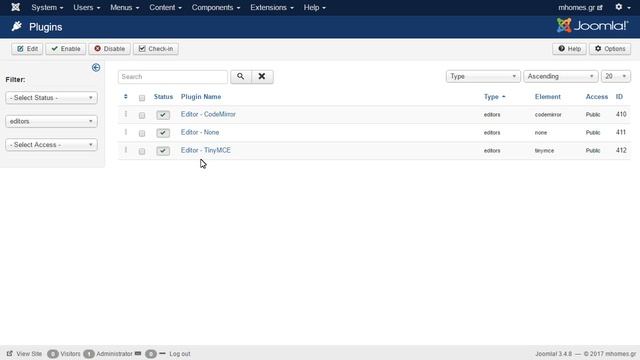Collapse the filter sidebar with arrow icon
The width and height of the screenshot is (640, 360).
point(96,67)
